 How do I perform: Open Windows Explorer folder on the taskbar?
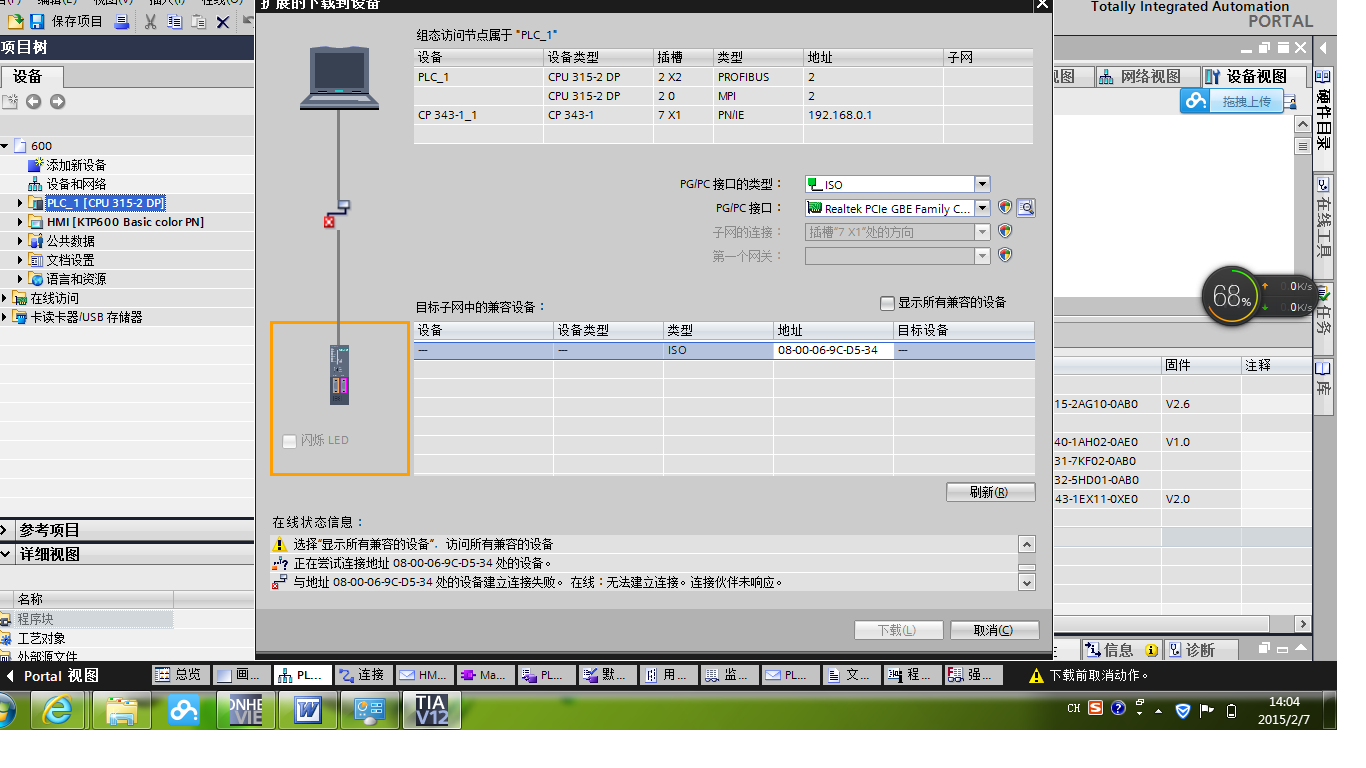(121, 710)
